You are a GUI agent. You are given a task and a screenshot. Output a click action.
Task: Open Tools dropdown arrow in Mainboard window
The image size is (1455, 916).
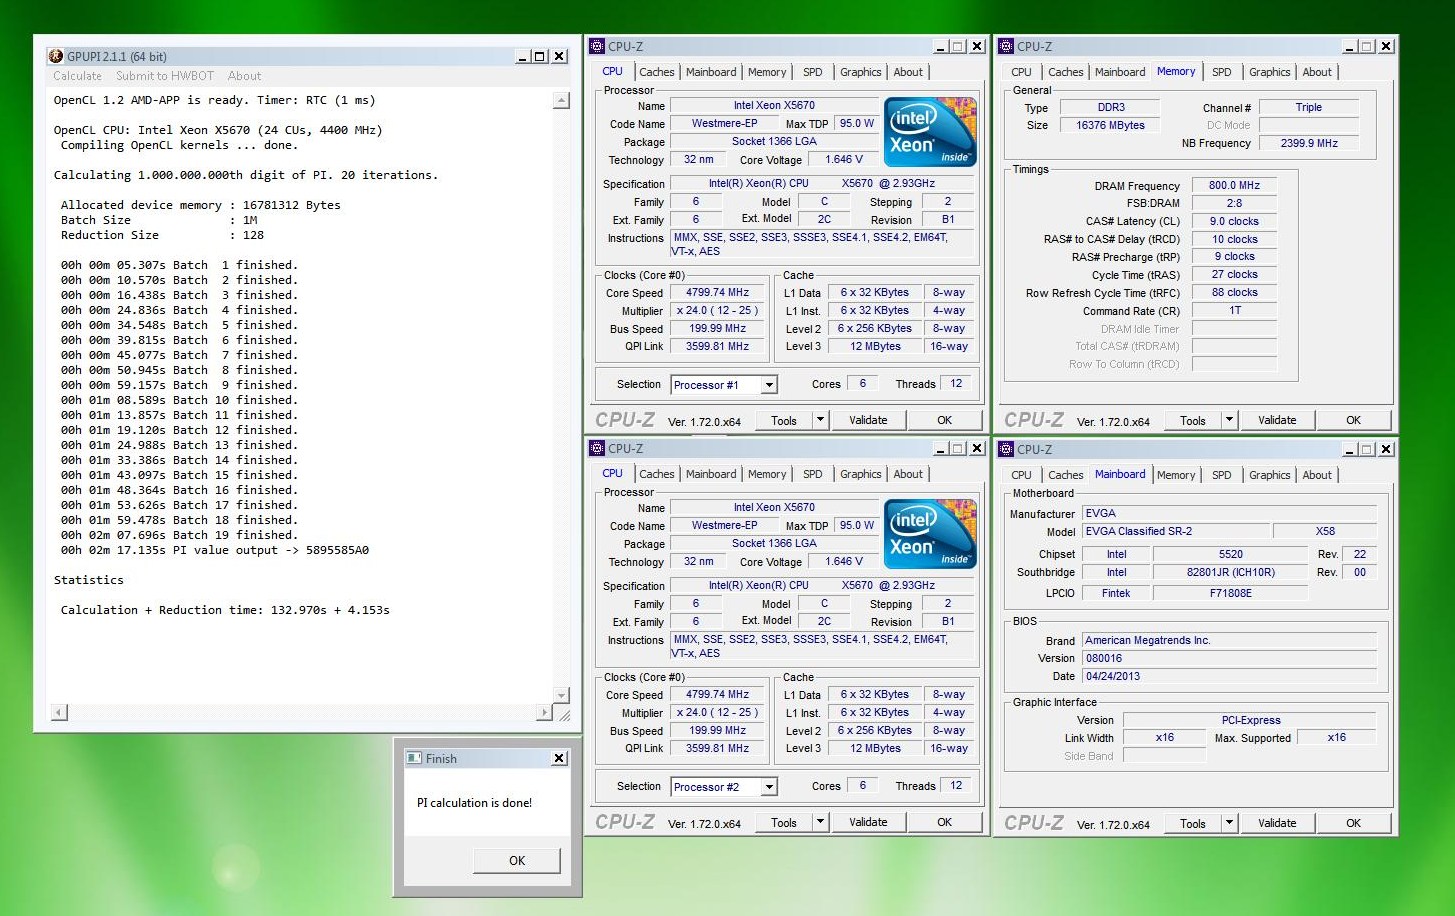click(1229, 823)
